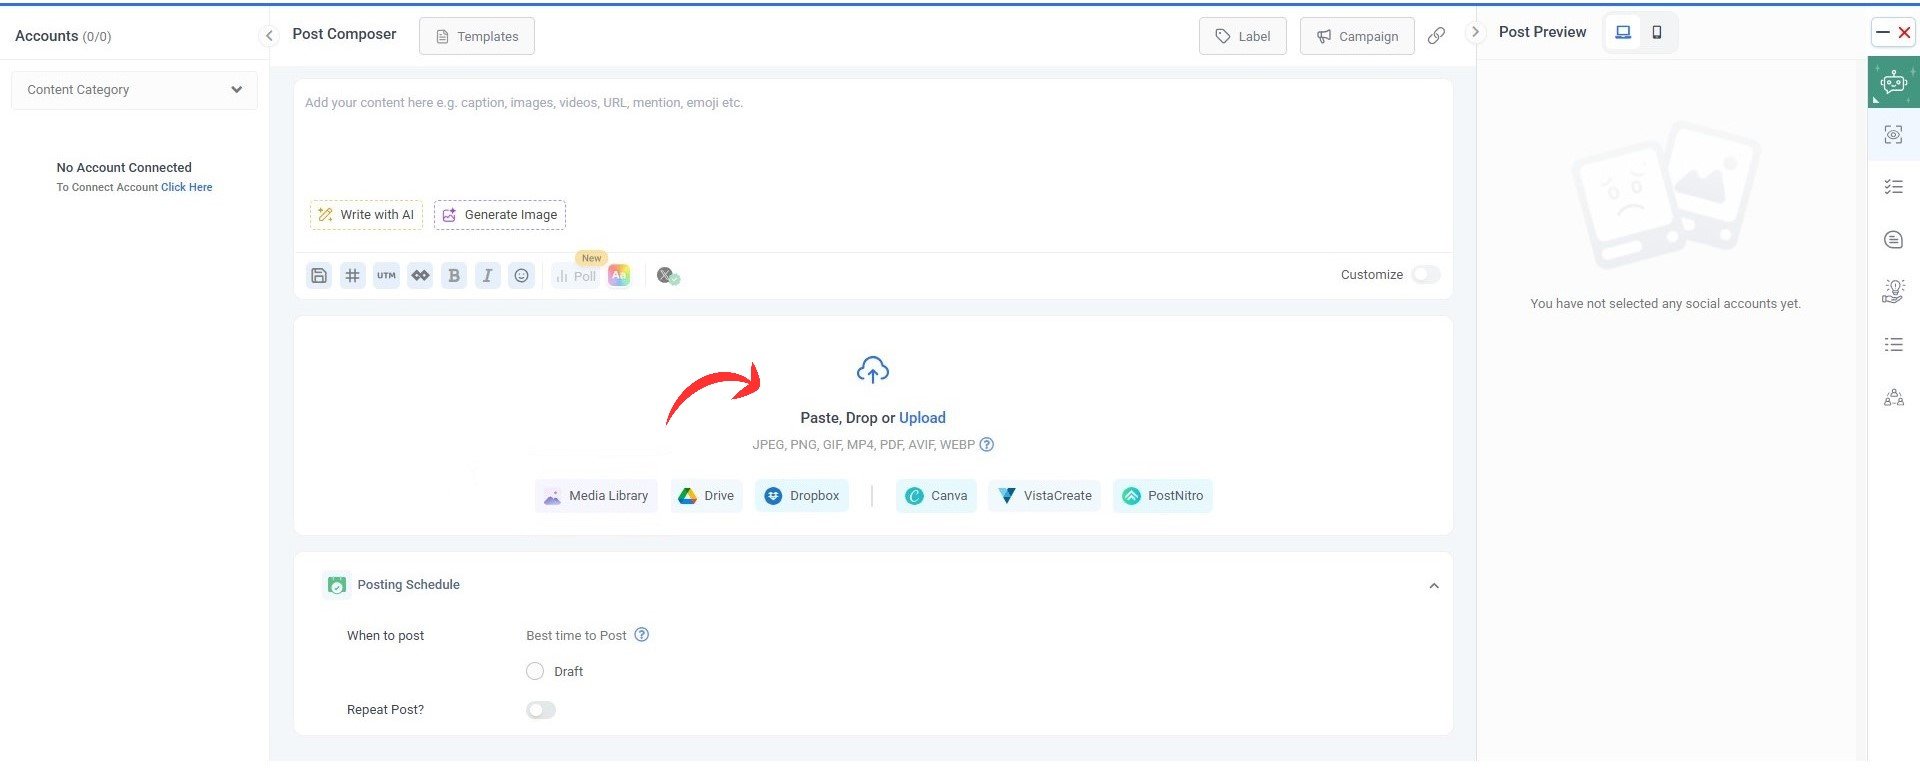This screenshot has width=1920, height=768.
Task: Switch preview to mobile device view
Action: 1657,33
